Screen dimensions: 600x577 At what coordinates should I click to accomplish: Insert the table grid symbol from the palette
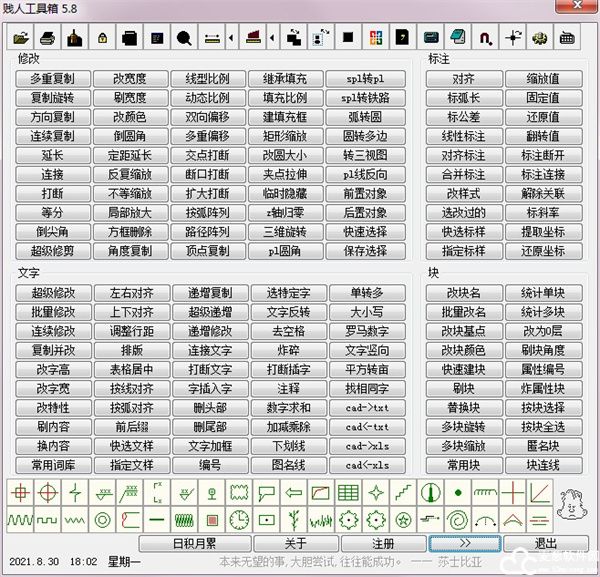pyautogui.click(x=348, y=492)
